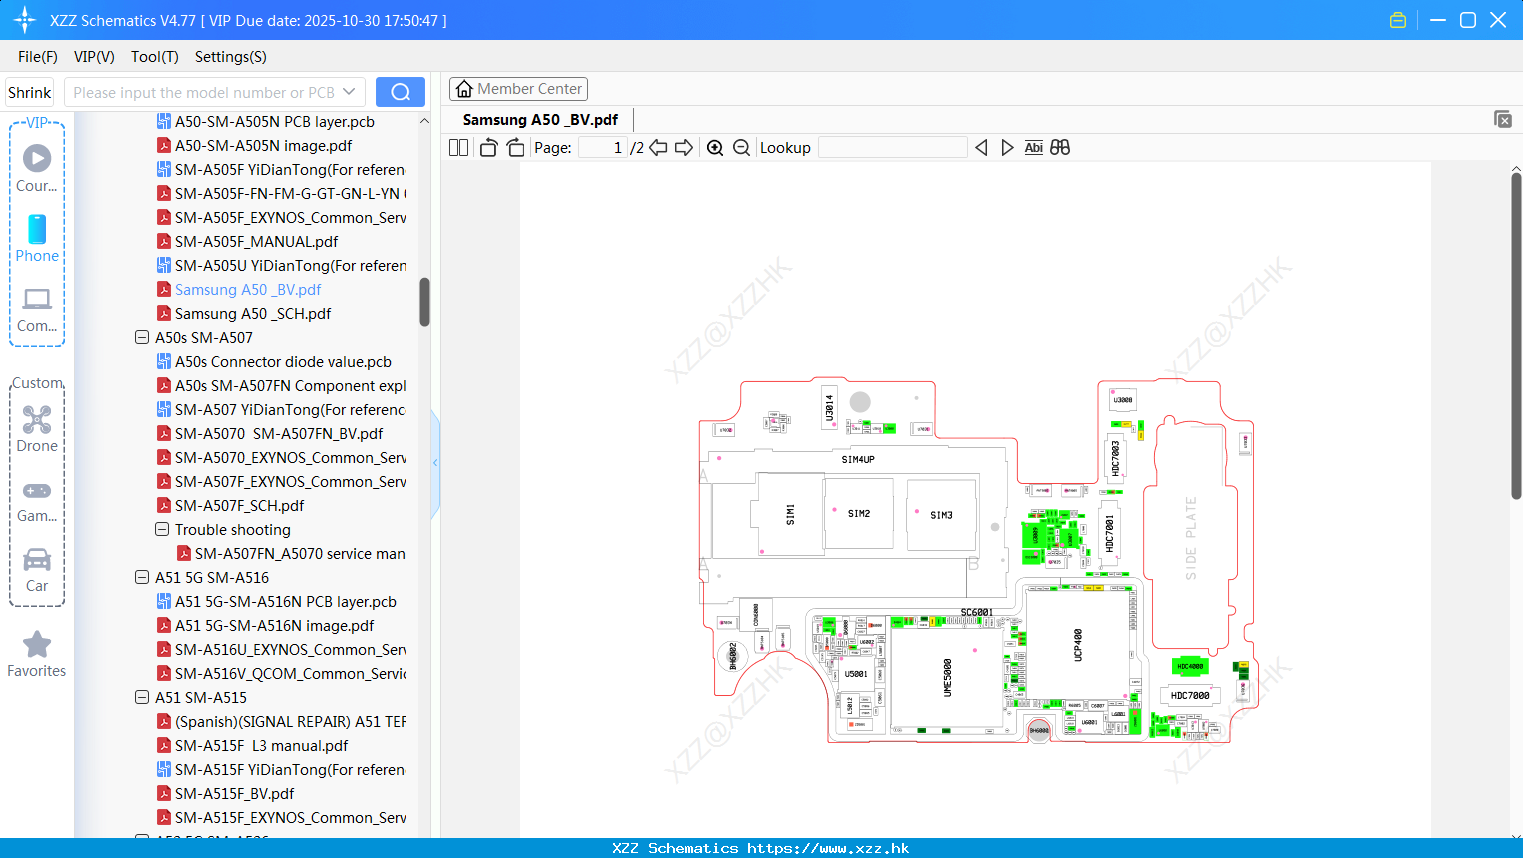Select the Game category icon
The height and width of the screenshot is (858, 1523).
pyautogui.click(x=37, y=501)
